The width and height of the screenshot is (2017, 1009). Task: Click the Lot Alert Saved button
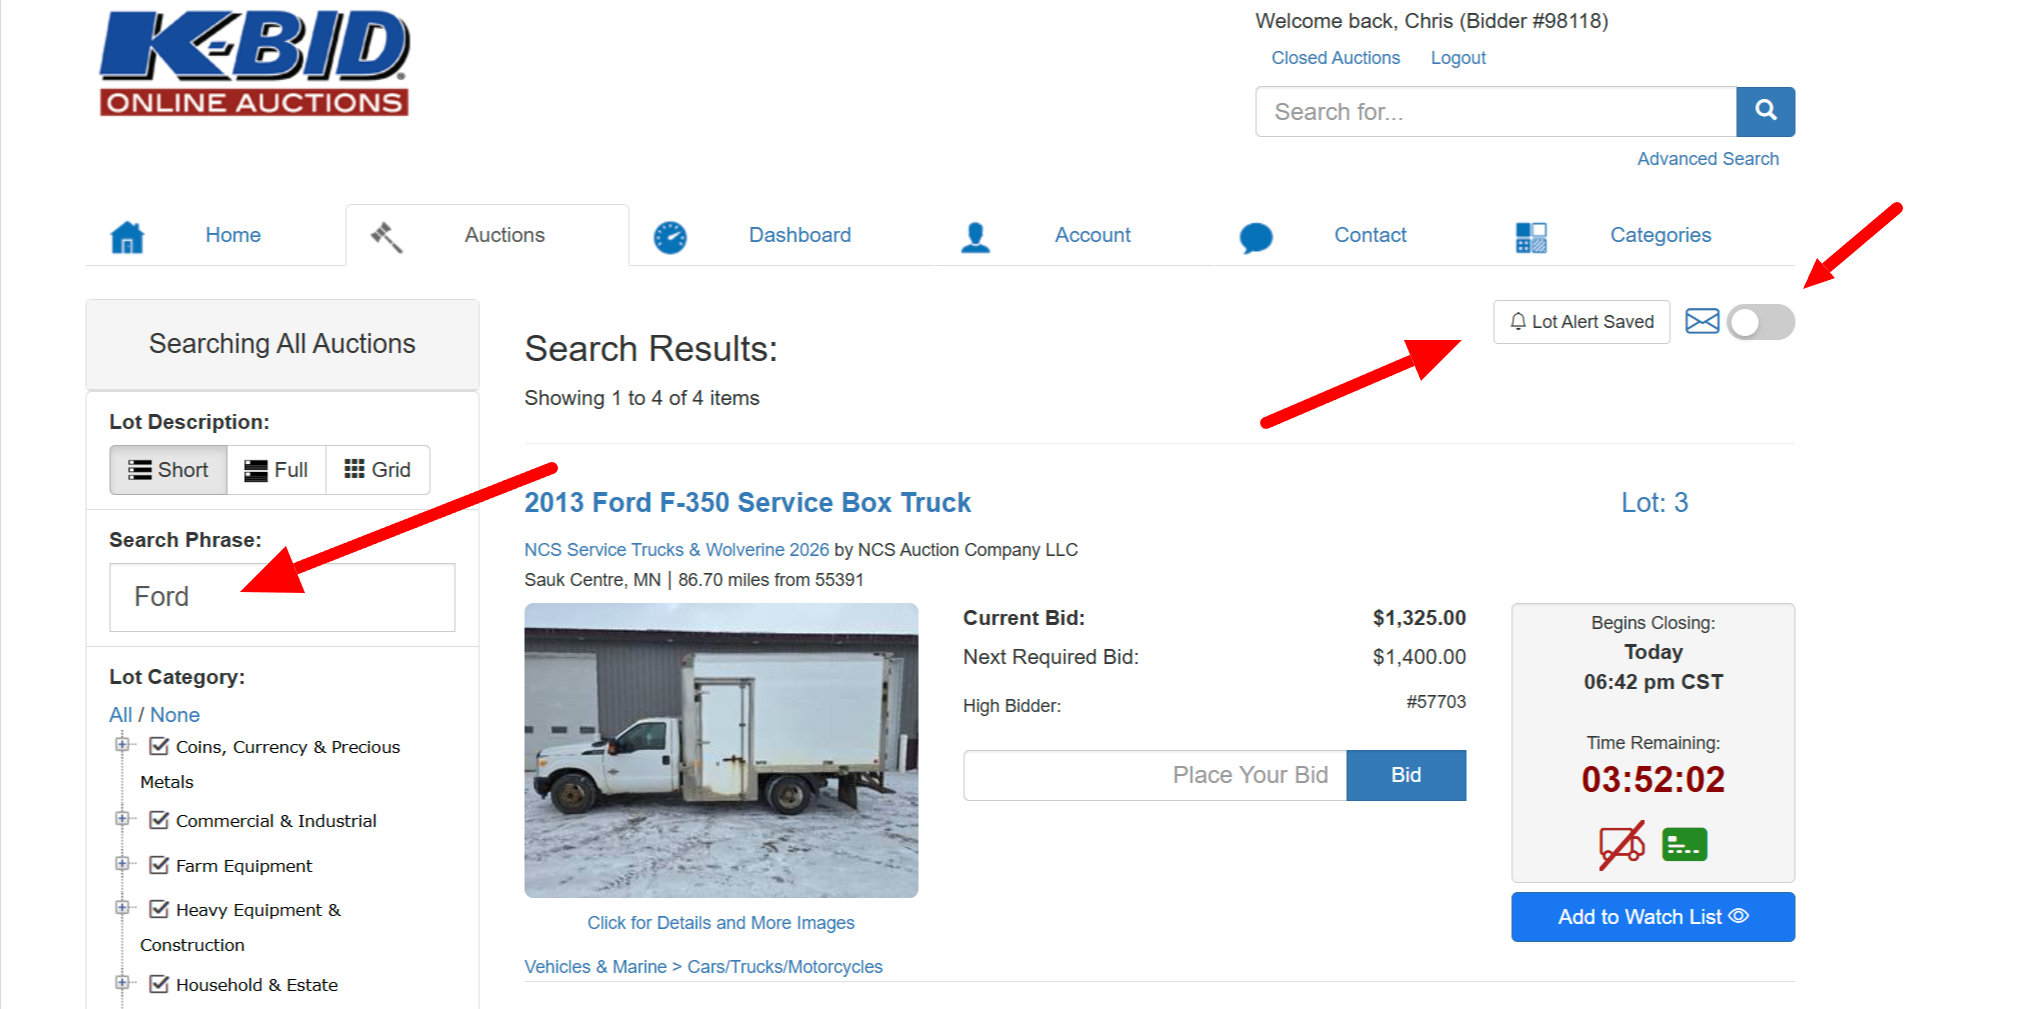(x=1581, y=322)
